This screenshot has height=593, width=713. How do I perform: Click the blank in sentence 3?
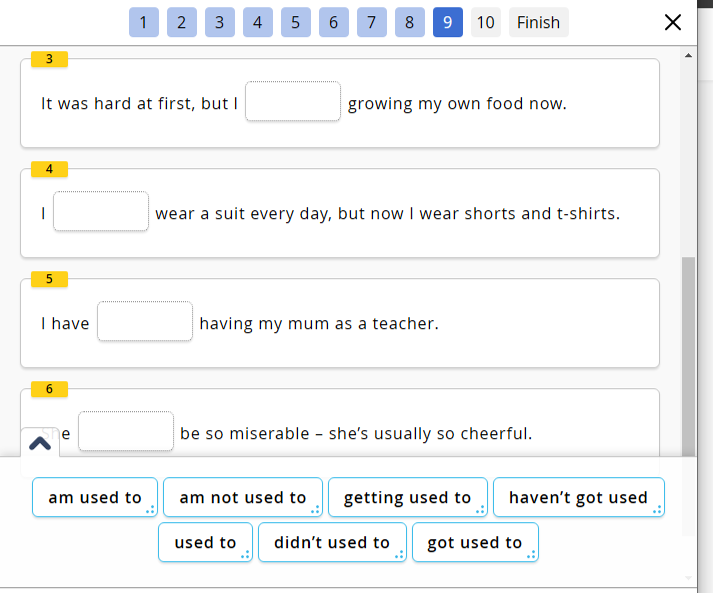coord(293,102)
